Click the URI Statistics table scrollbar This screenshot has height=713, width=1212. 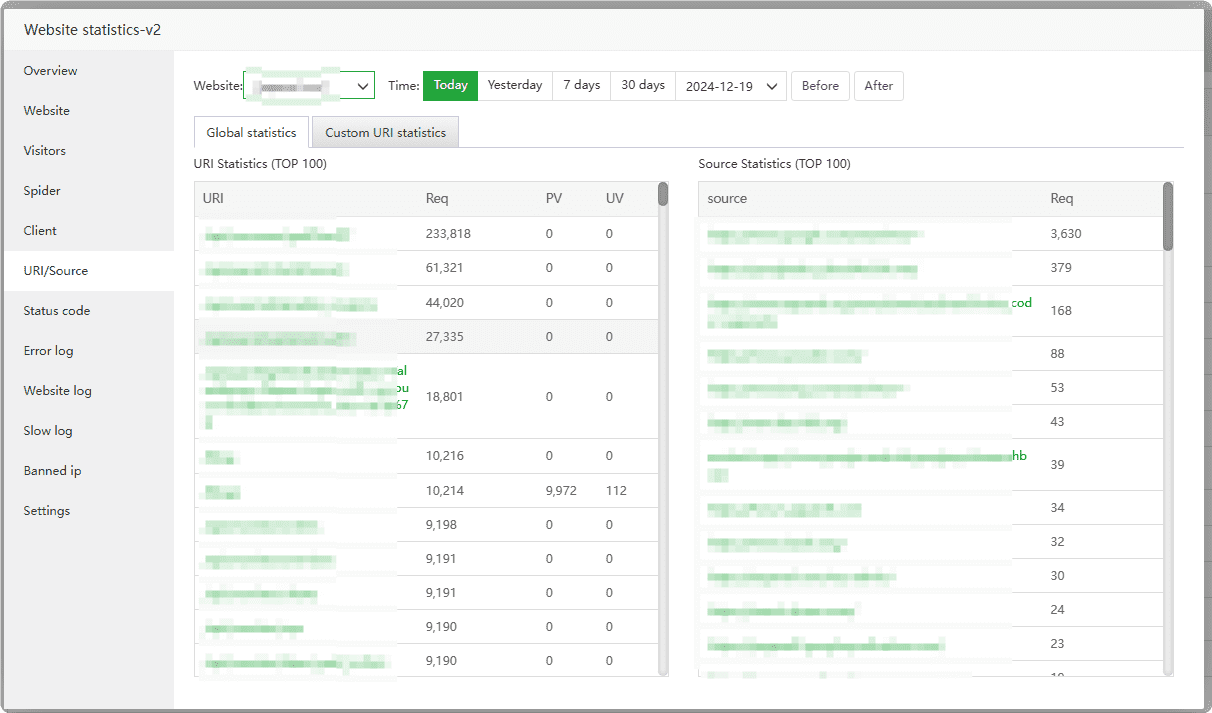663,194
